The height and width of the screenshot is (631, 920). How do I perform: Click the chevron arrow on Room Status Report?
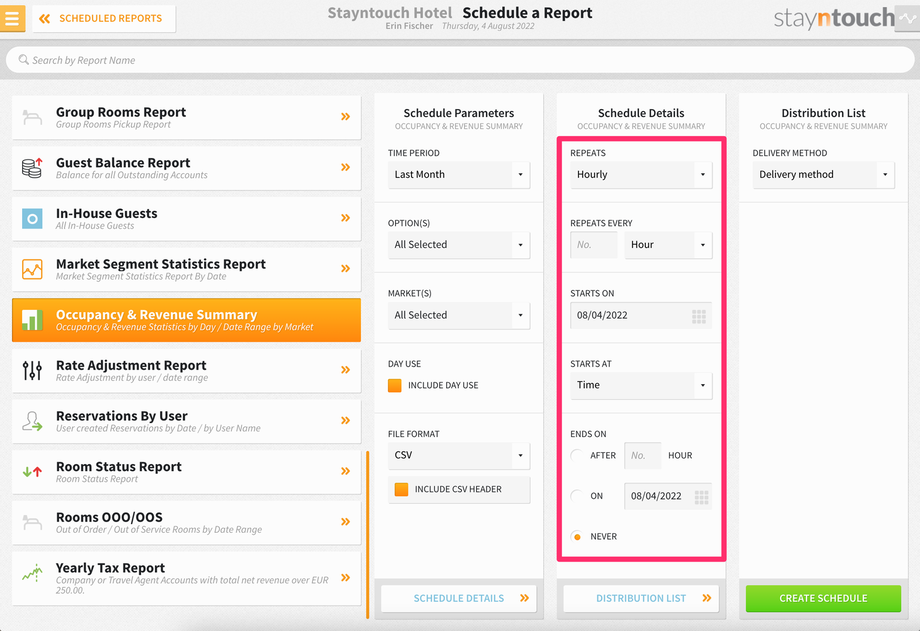coord(346,471)
